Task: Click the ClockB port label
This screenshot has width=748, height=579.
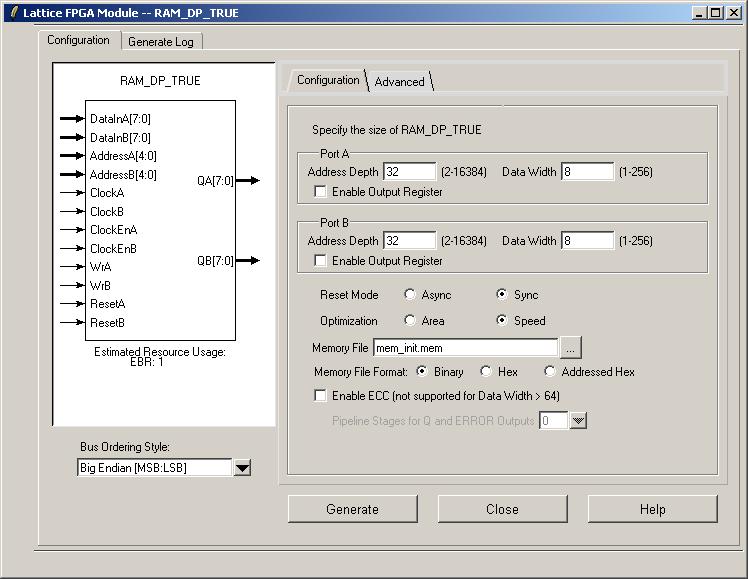Action: click(x=107, y=212)
